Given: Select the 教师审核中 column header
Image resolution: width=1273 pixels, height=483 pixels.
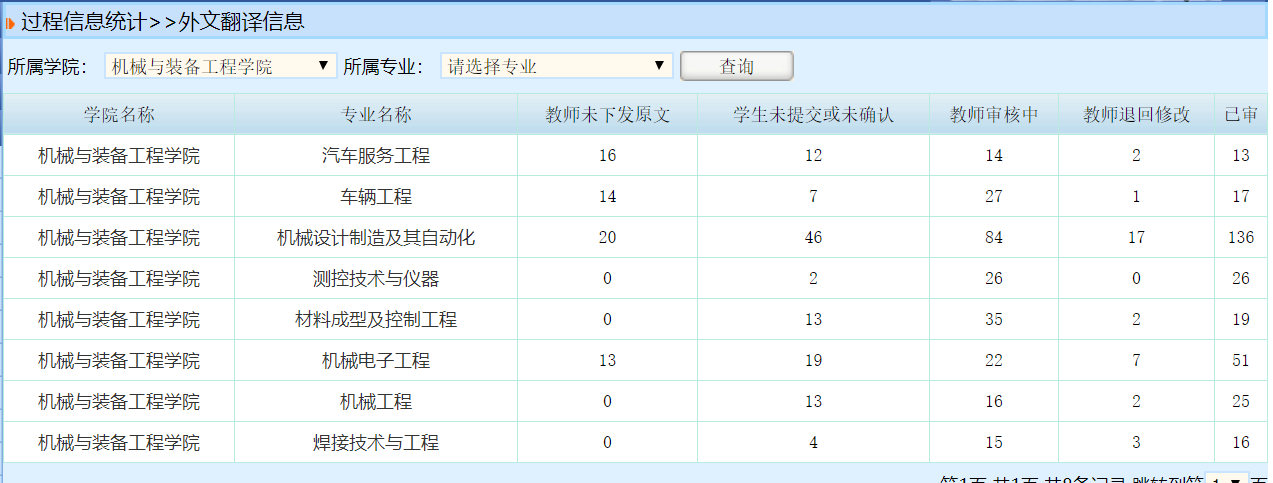Looking at the screenshot, I should tap(993, 115).
